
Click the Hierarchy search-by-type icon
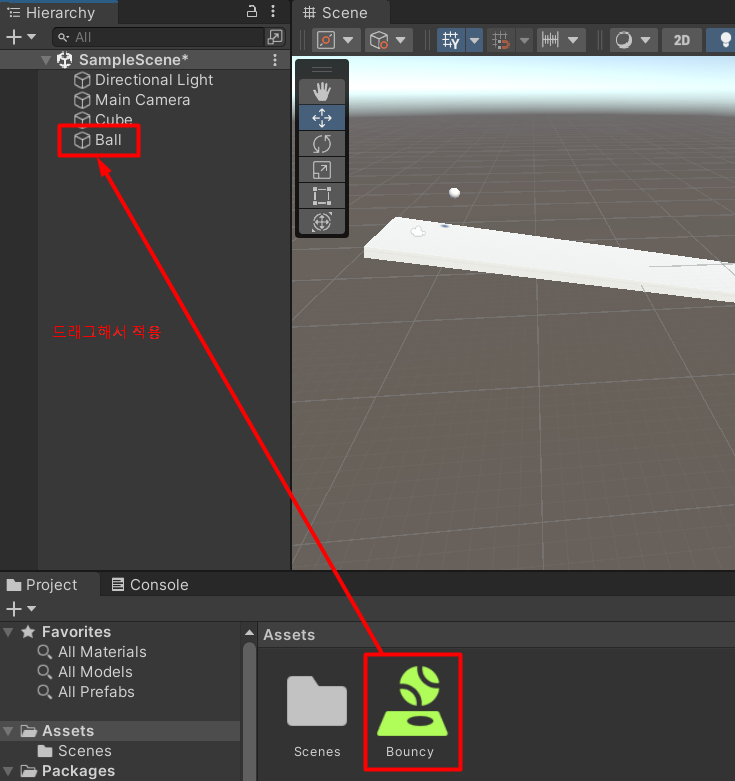click(x=275, y=36)
